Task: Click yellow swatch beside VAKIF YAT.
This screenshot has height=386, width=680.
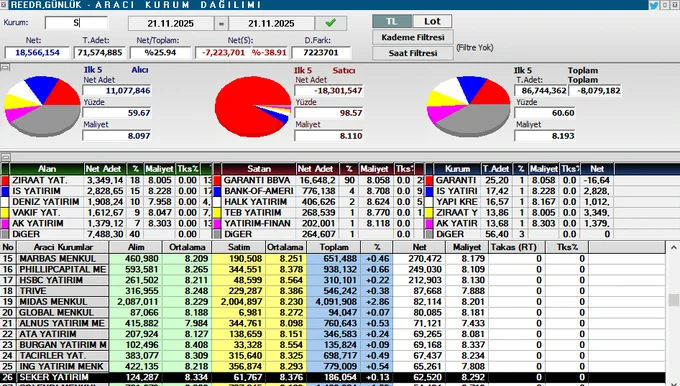Action: pyautogui.click(x=5, y=213)
